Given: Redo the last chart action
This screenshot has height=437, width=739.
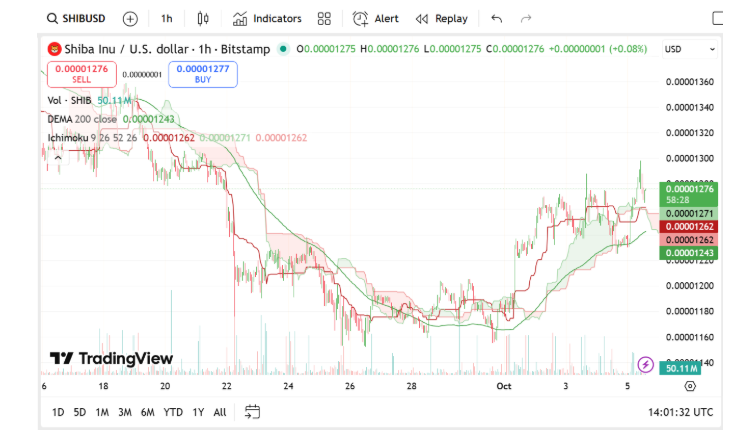Looking at the screenshot, I should [x=526, y=18].
